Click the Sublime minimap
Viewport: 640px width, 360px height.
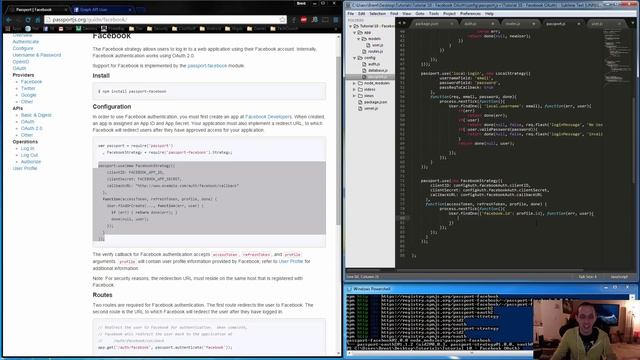point(618,57)
